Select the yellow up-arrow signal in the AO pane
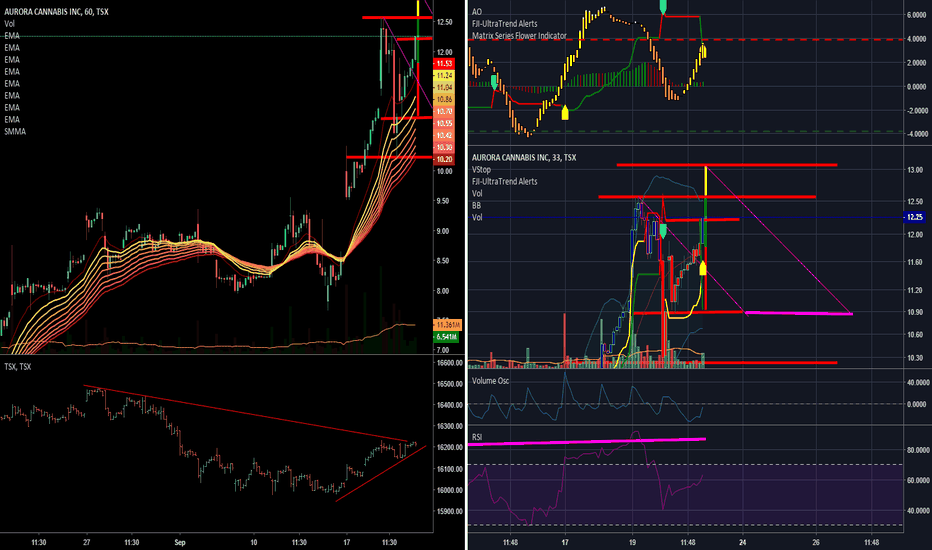The width and height of the screenshot is (932, 550). [565, 112]
